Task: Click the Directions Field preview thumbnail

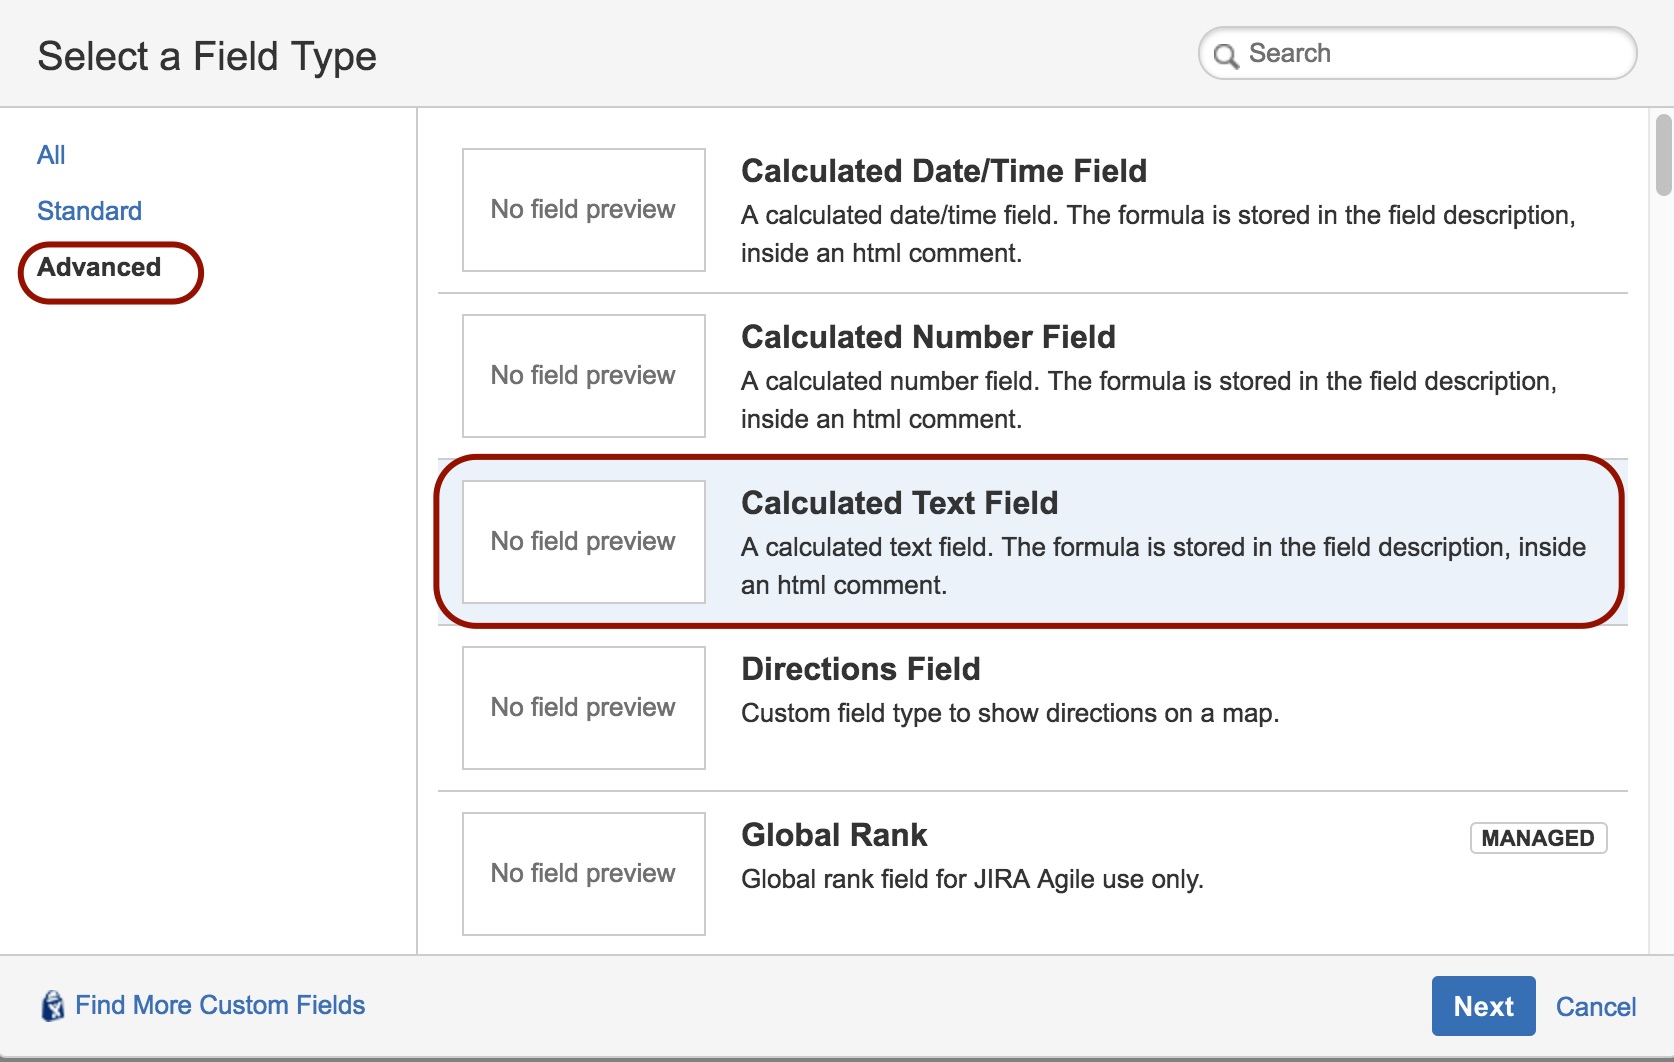Action: (x=583, y=708)
